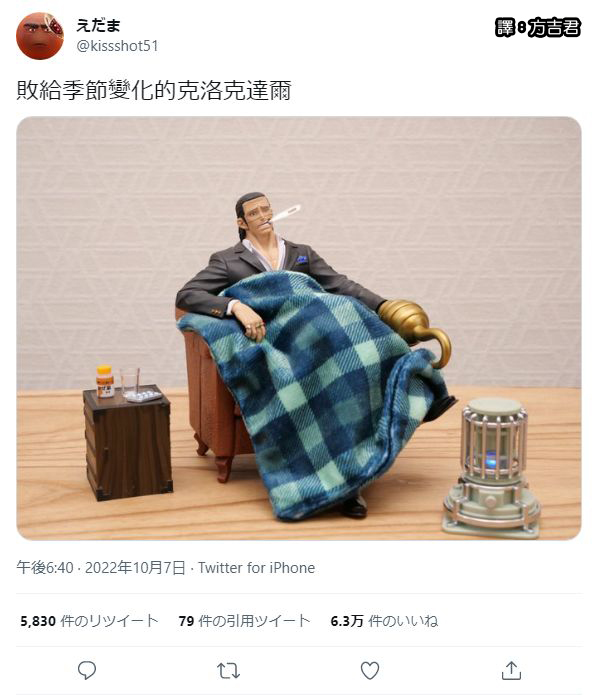Click the wooden side table with medicine bottle
The image size is (598, 695).
[128, 441]
